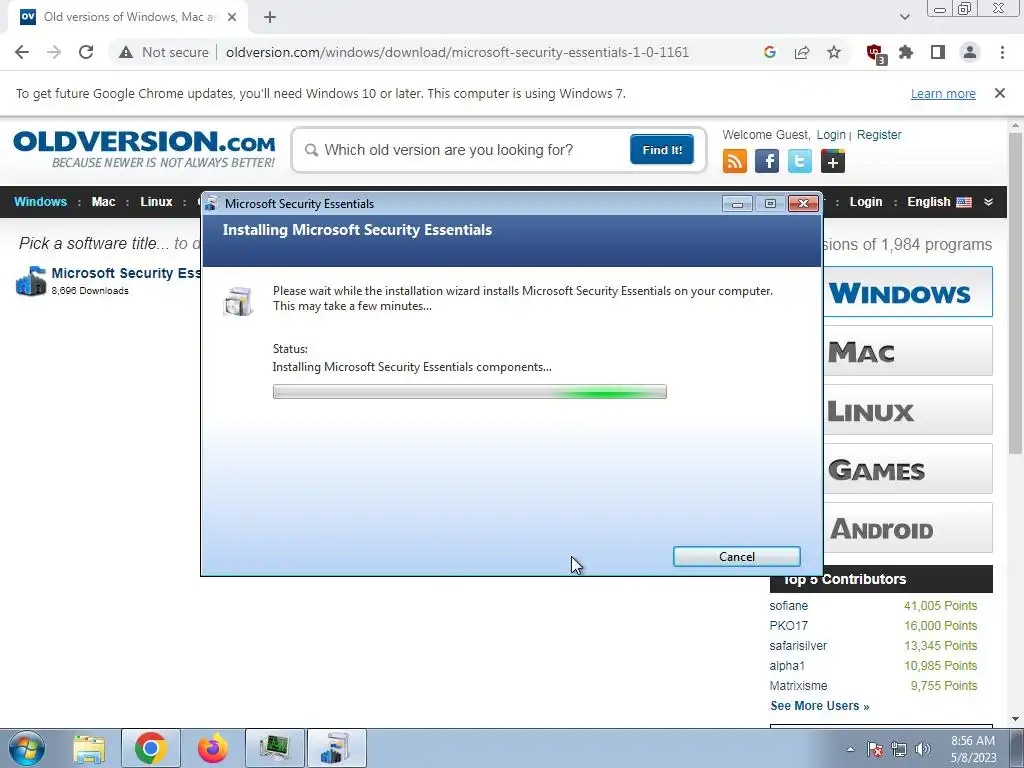The image size is (1024, 768).
Task: Choose the Linux category banner
Action: tap(908, 410)
